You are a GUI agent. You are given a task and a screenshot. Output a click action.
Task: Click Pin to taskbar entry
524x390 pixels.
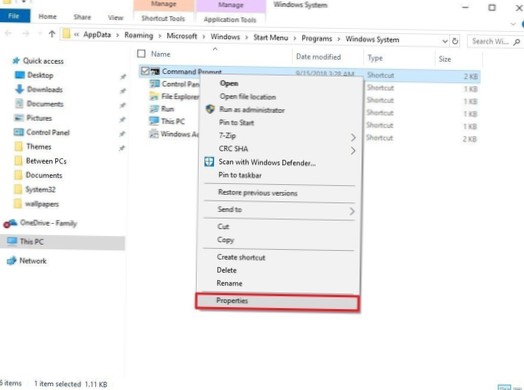click(240, 175)
